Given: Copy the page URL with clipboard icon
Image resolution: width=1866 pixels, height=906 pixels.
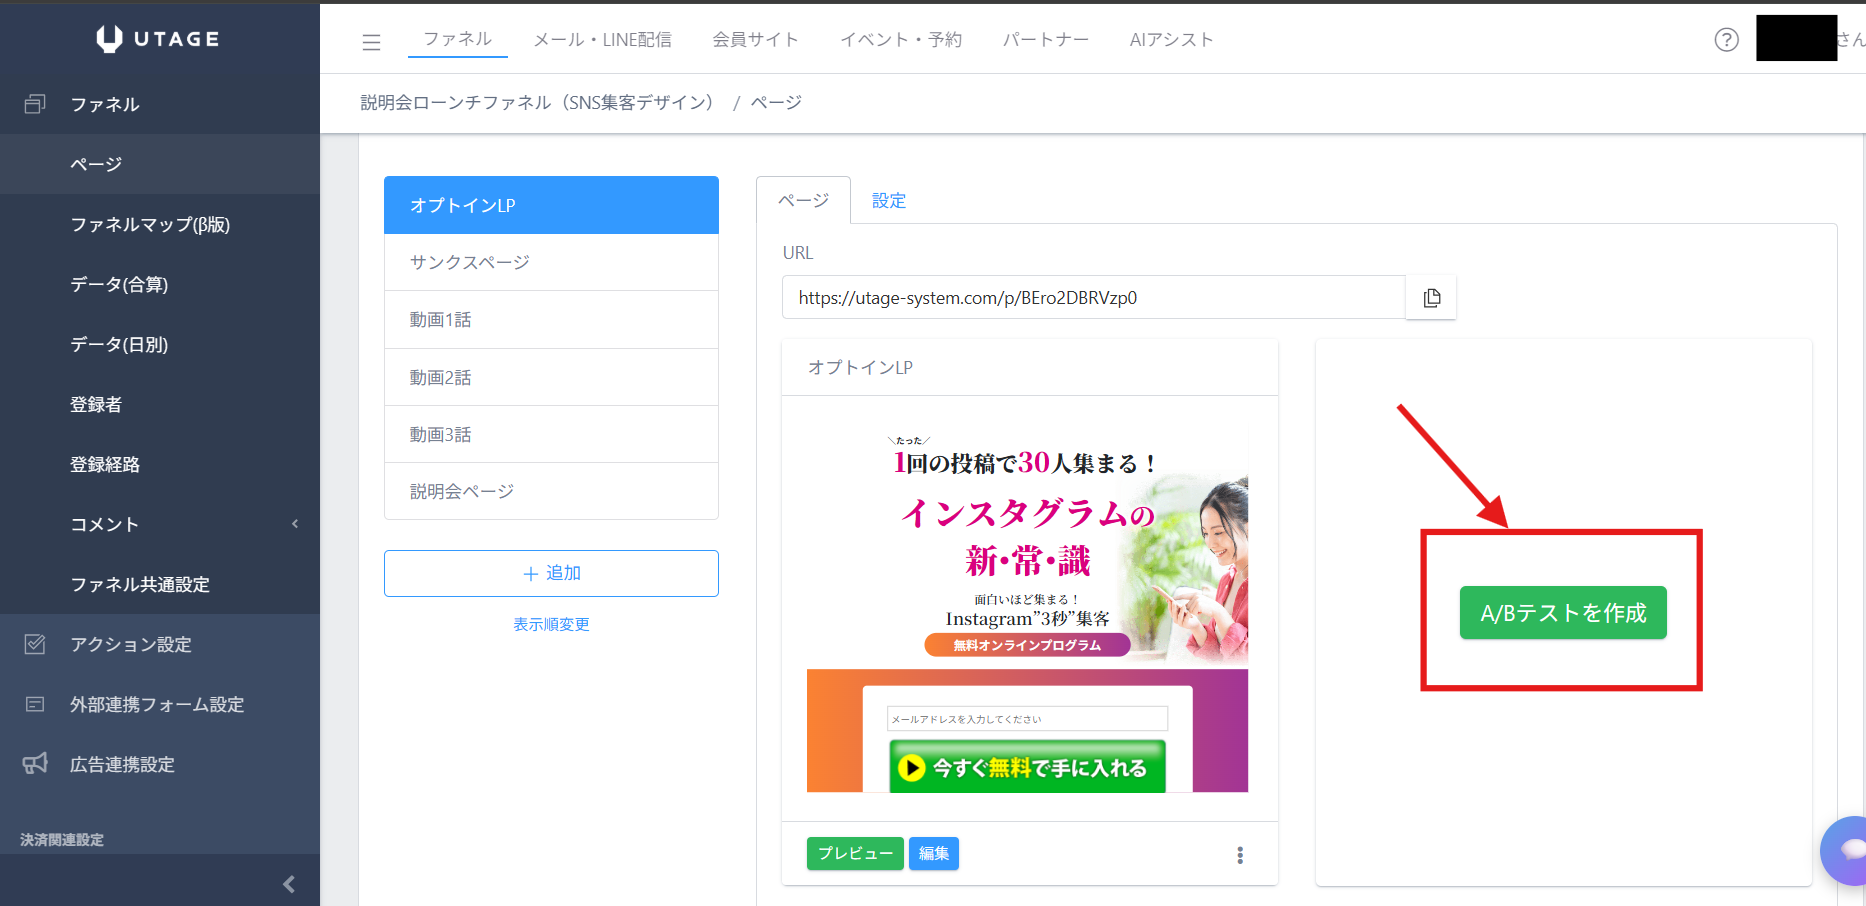Looking at the screenshot, I should click(x=1431, y=298).
